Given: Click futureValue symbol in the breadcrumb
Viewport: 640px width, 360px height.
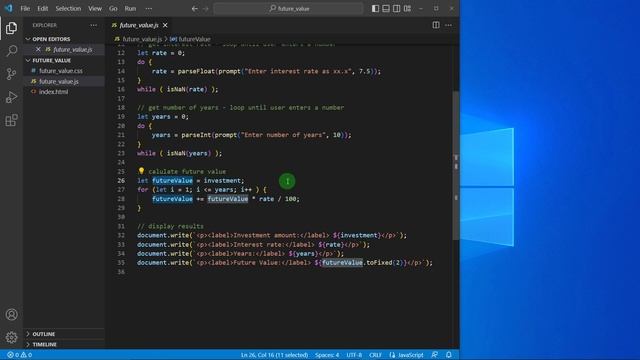Looking at the screenshot, I should pos(194,39).
